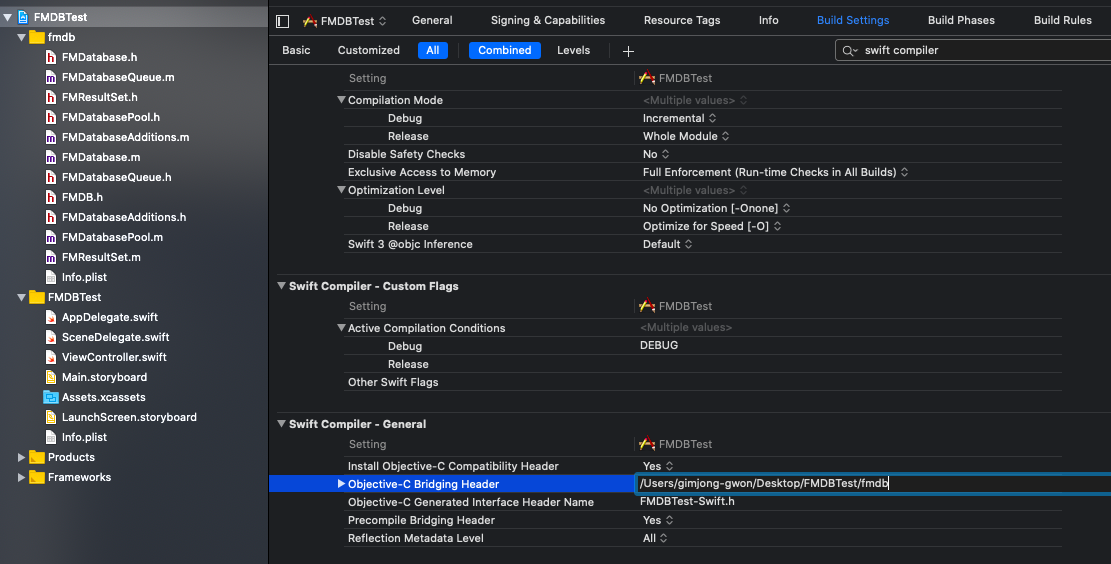Add a build setting with plus icon

(628, 51)
